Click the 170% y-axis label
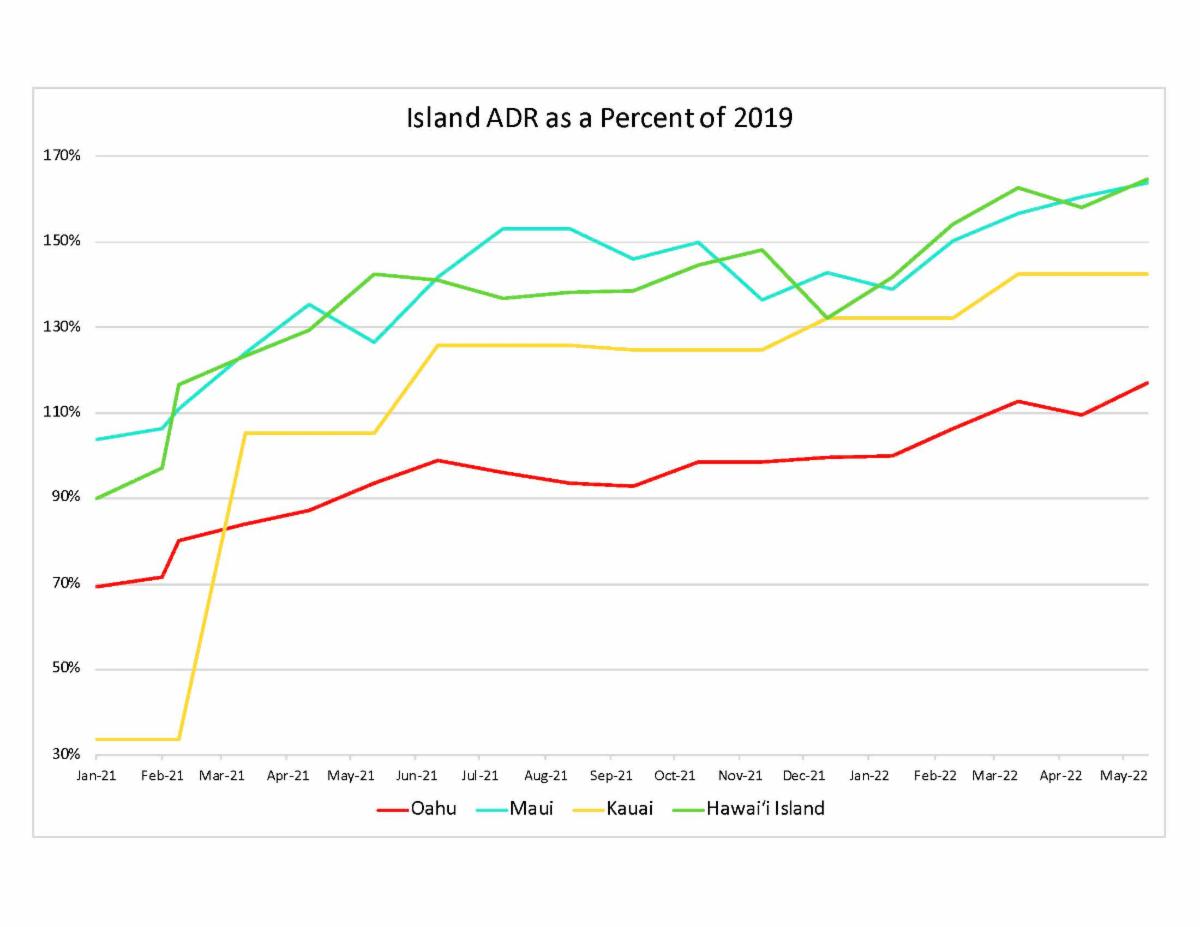1200x927 pixels. (61, 156)
